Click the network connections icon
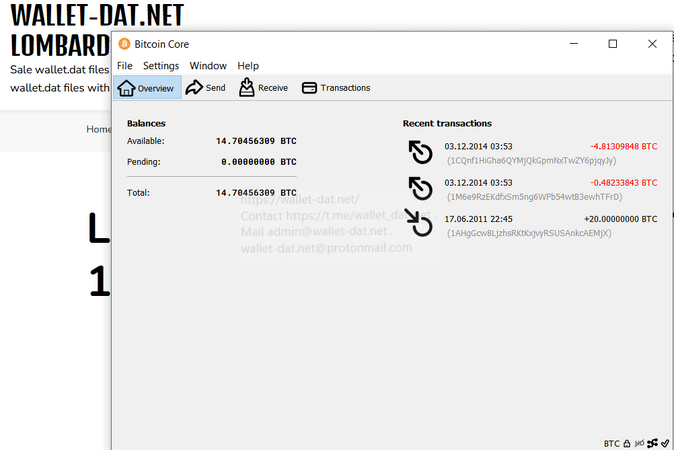 pos(653,443)
